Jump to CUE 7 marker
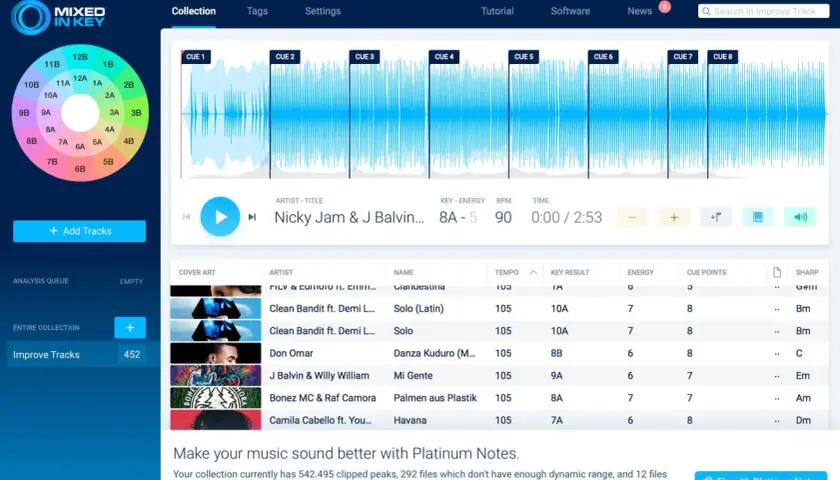Image resolution: width=840 pixels, height=480 pixels. tap(682, 57)
